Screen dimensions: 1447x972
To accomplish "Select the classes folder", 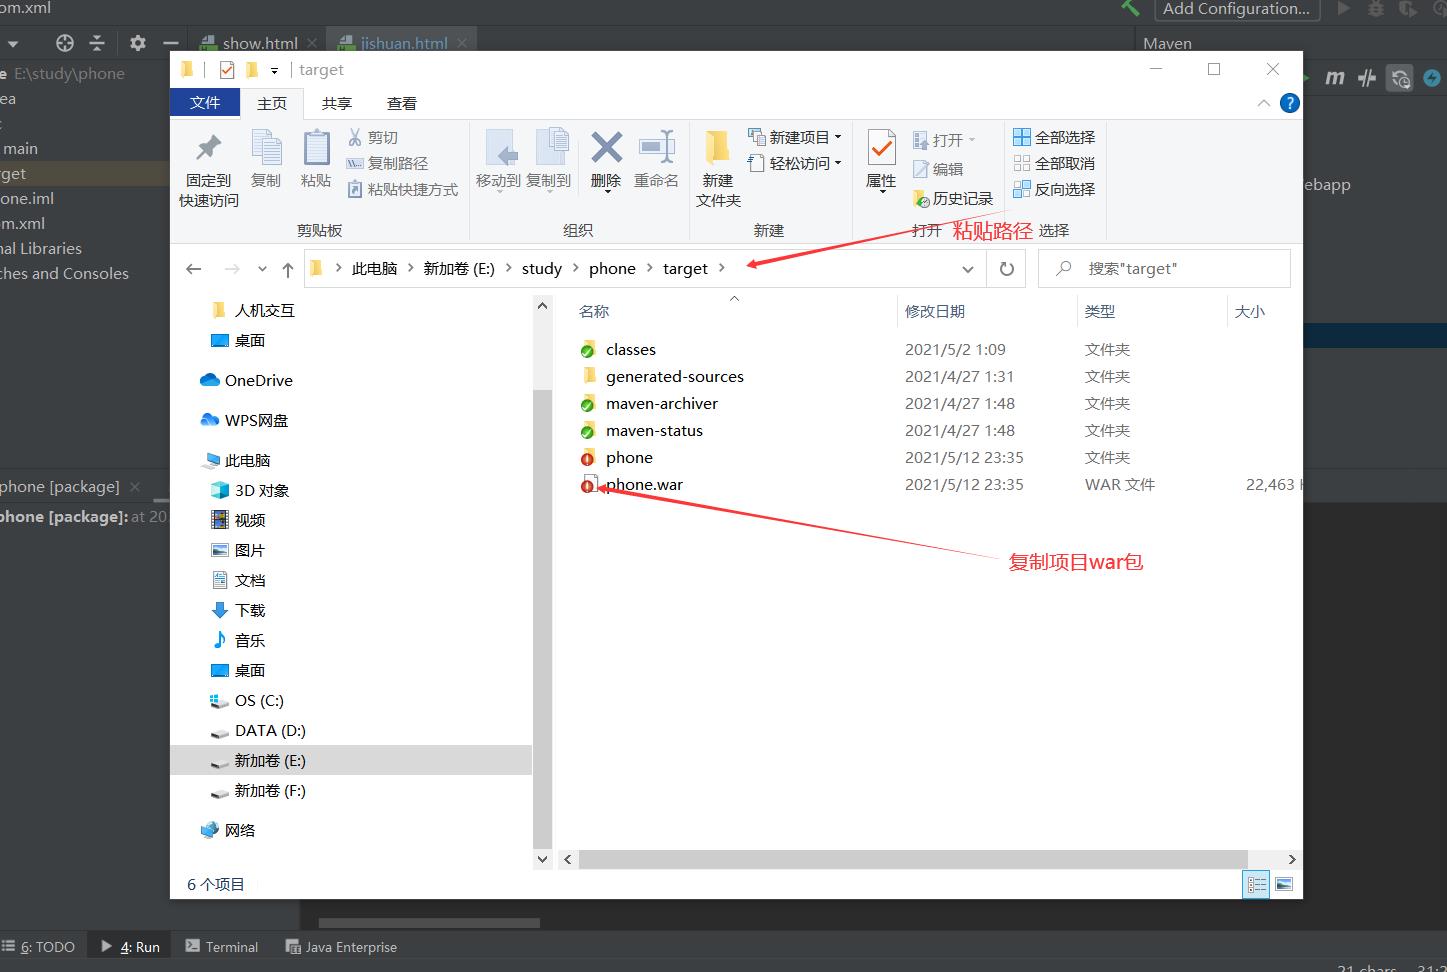I will point(631,349).
